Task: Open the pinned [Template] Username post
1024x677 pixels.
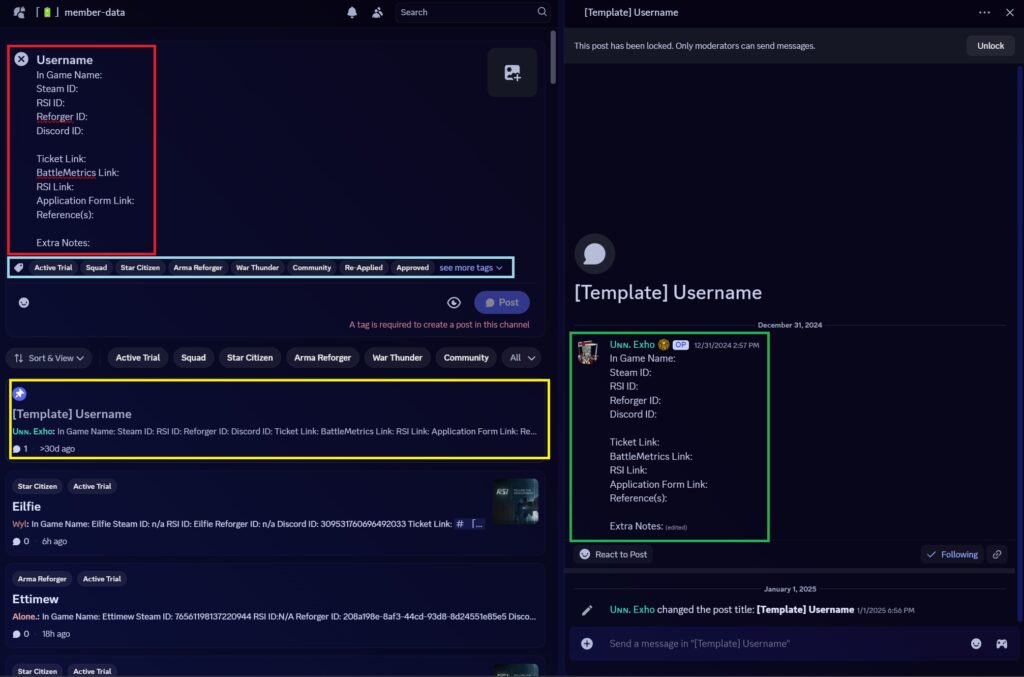Action: tap(278, 420)
